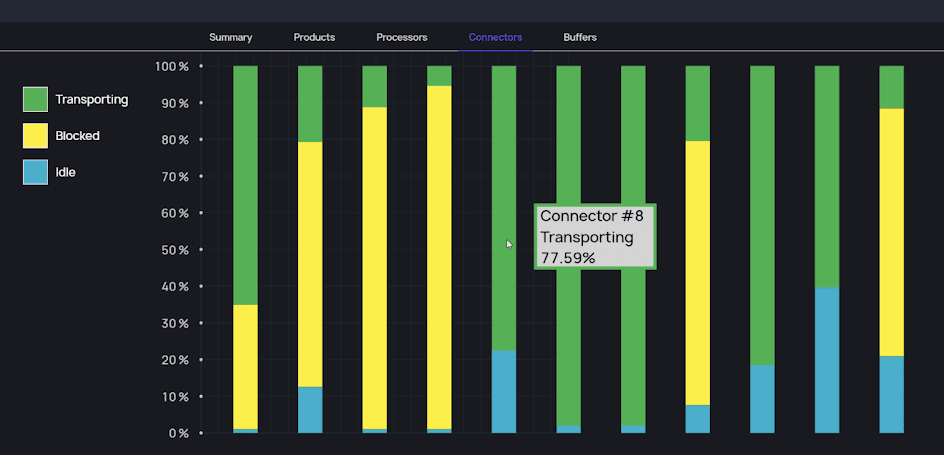Screen dimensions: 944x455
Task: Click the 40 % axis label
Action: (x=174, y=286)
